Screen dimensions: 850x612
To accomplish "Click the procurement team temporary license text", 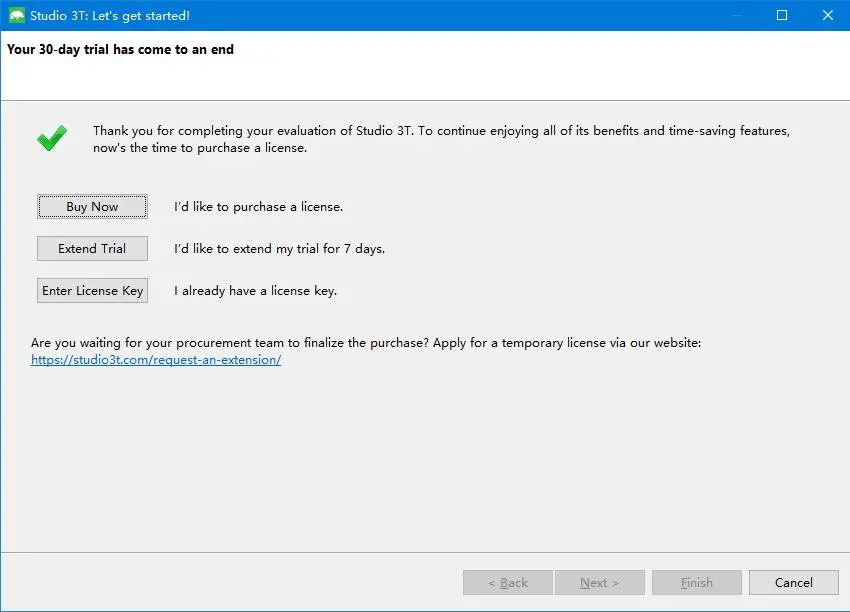I will tap(366, 343).
